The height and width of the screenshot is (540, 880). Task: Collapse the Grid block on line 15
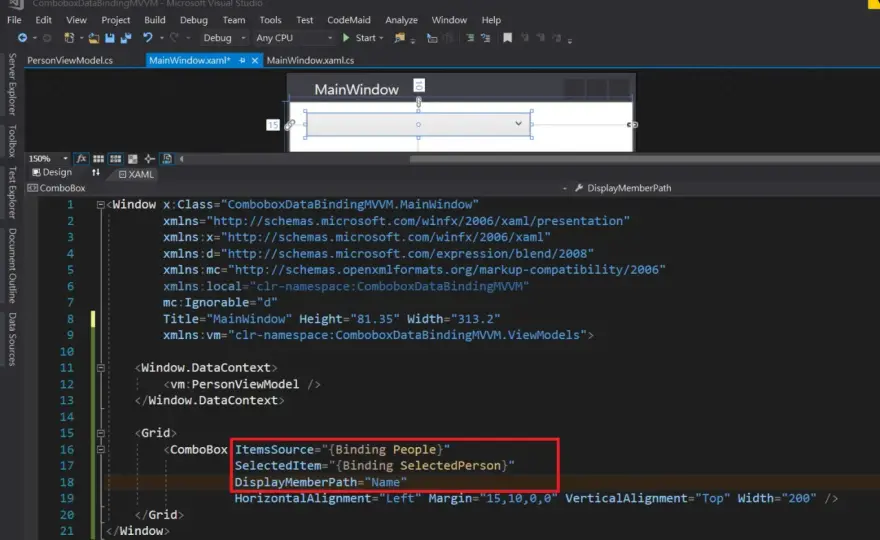pos(100,433)
